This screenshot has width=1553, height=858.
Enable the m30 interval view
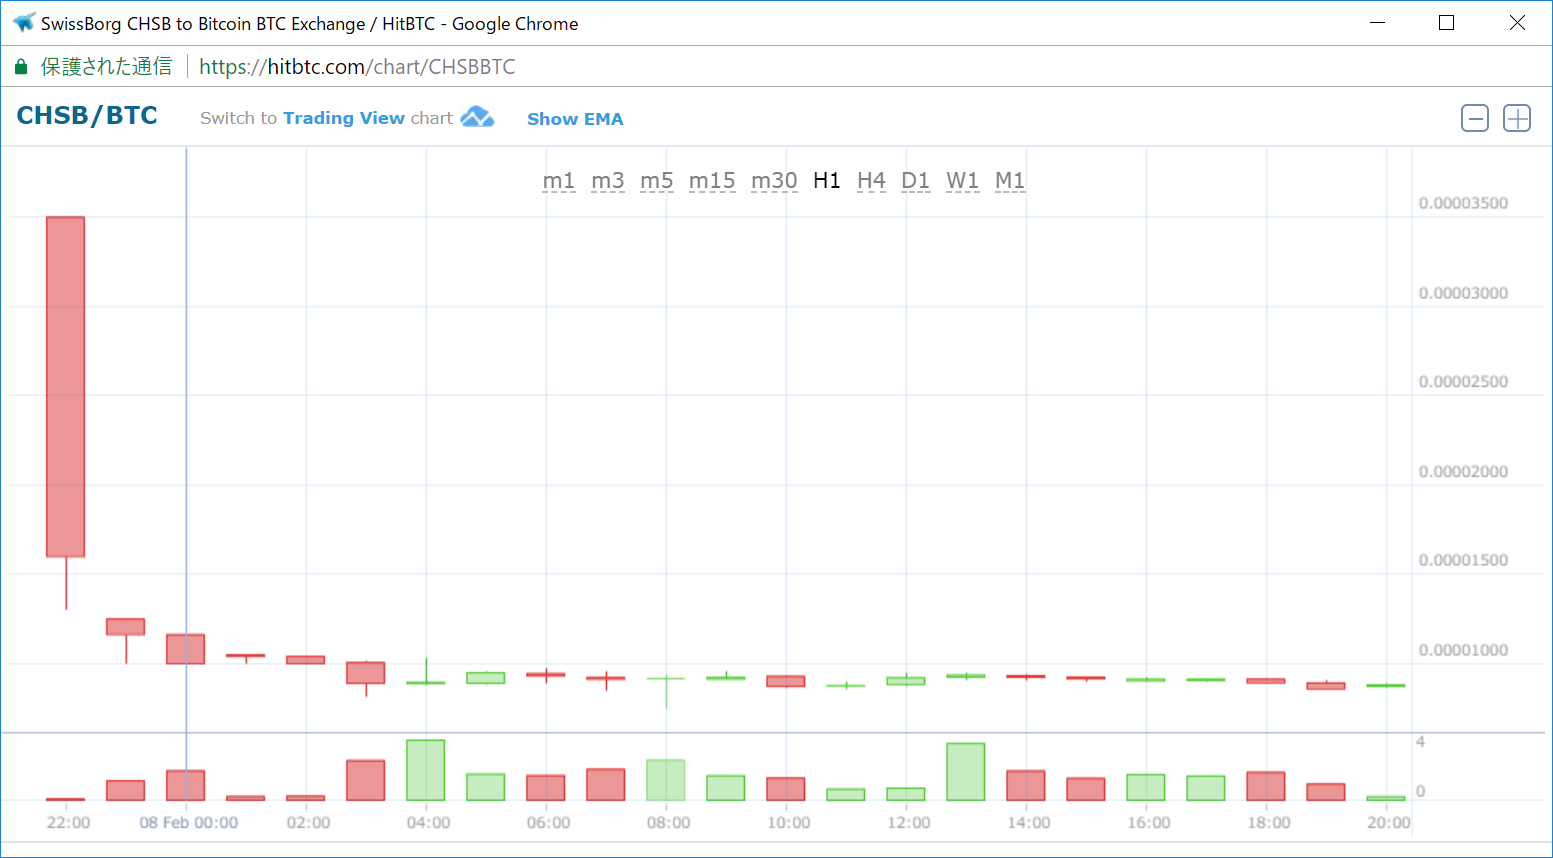[x=774, y=180]
